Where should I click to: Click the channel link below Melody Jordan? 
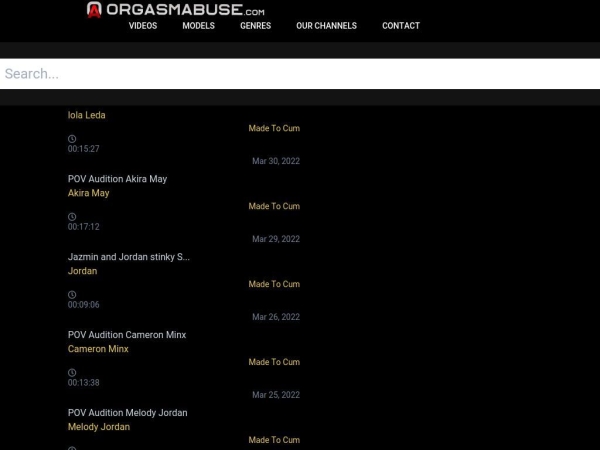pyautogui.click(x=274, y=440)
